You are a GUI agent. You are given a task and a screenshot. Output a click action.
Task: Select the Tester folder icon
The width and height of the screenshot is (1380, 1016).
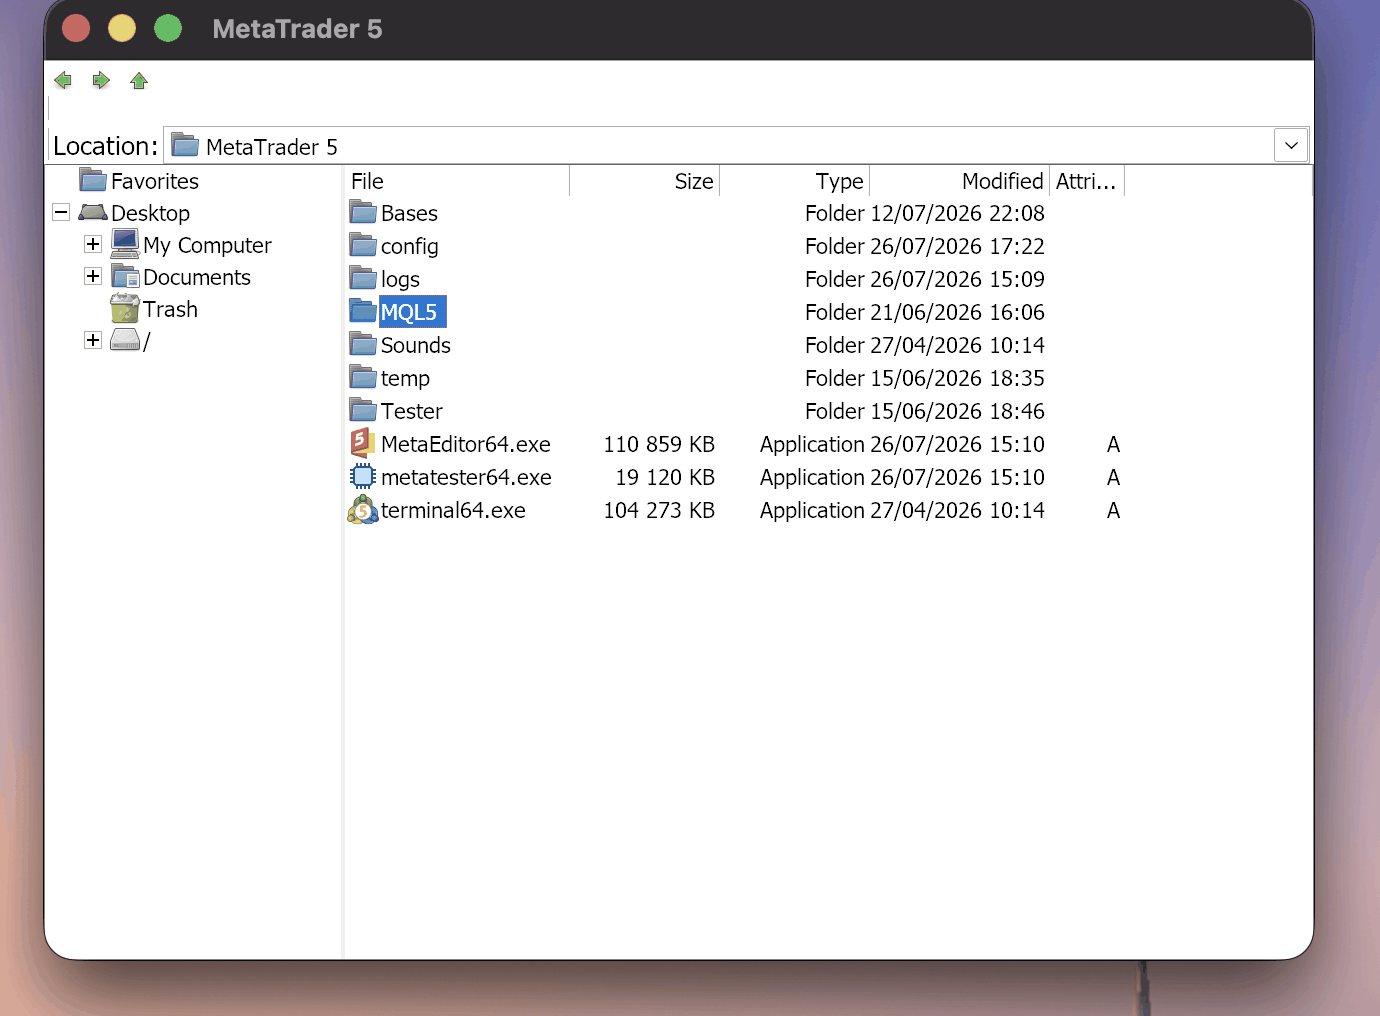click(x=363, y=410)
